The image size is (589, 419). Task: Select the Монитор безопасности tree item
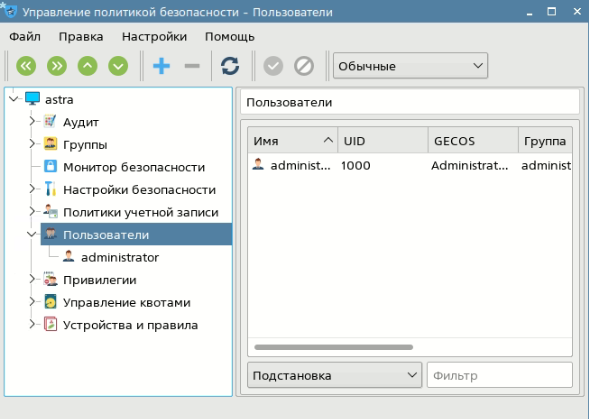134,167
